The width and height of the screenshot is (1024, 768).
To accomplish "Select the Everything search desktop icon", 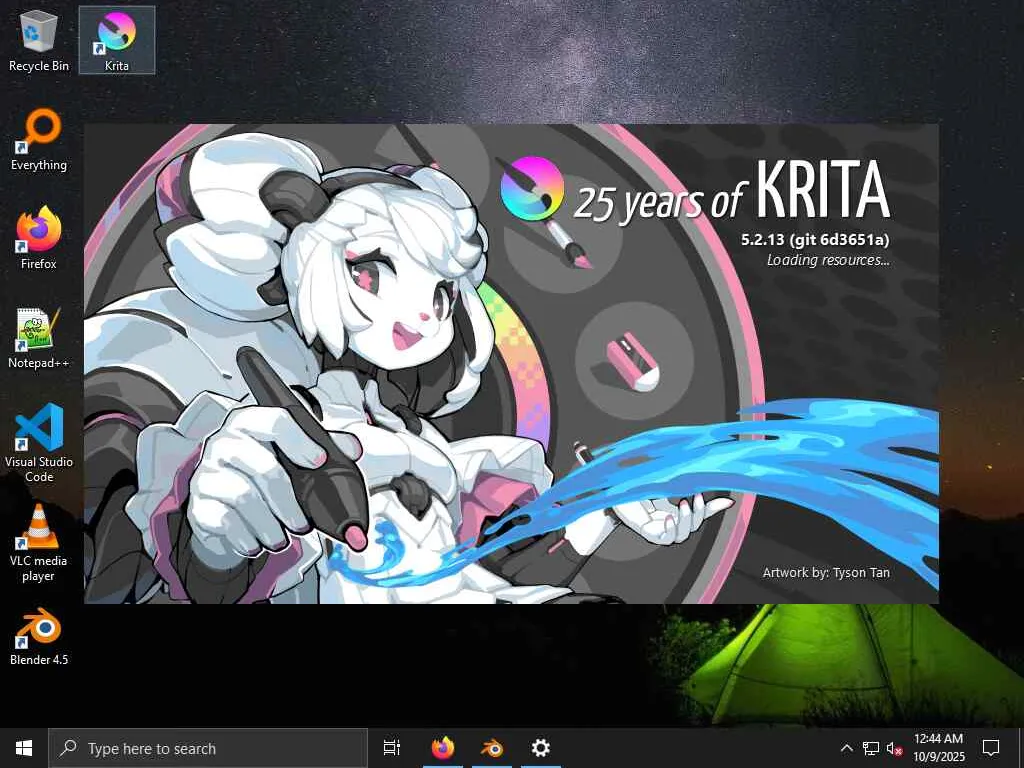I will tap(39, 140).
